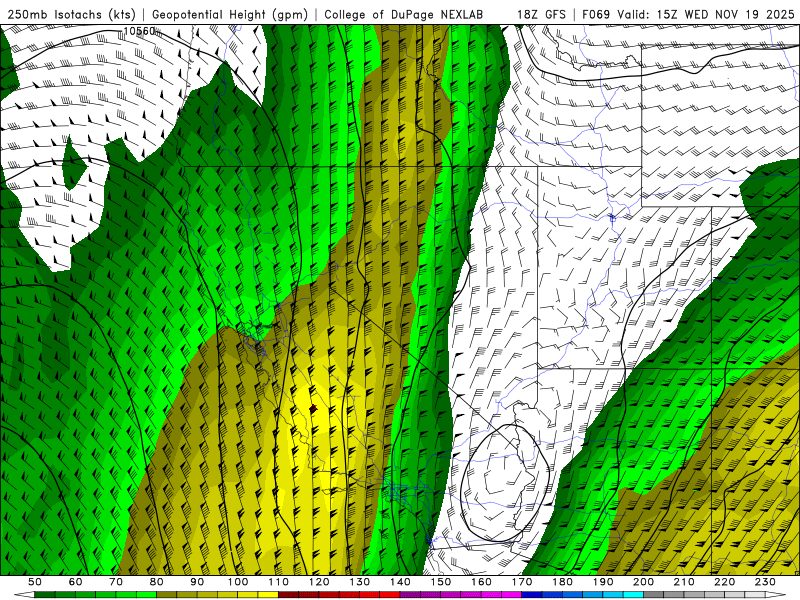Screen dimensions: 800x600
Task: Click the '10560' height contour label
Action: pos(140,31)
